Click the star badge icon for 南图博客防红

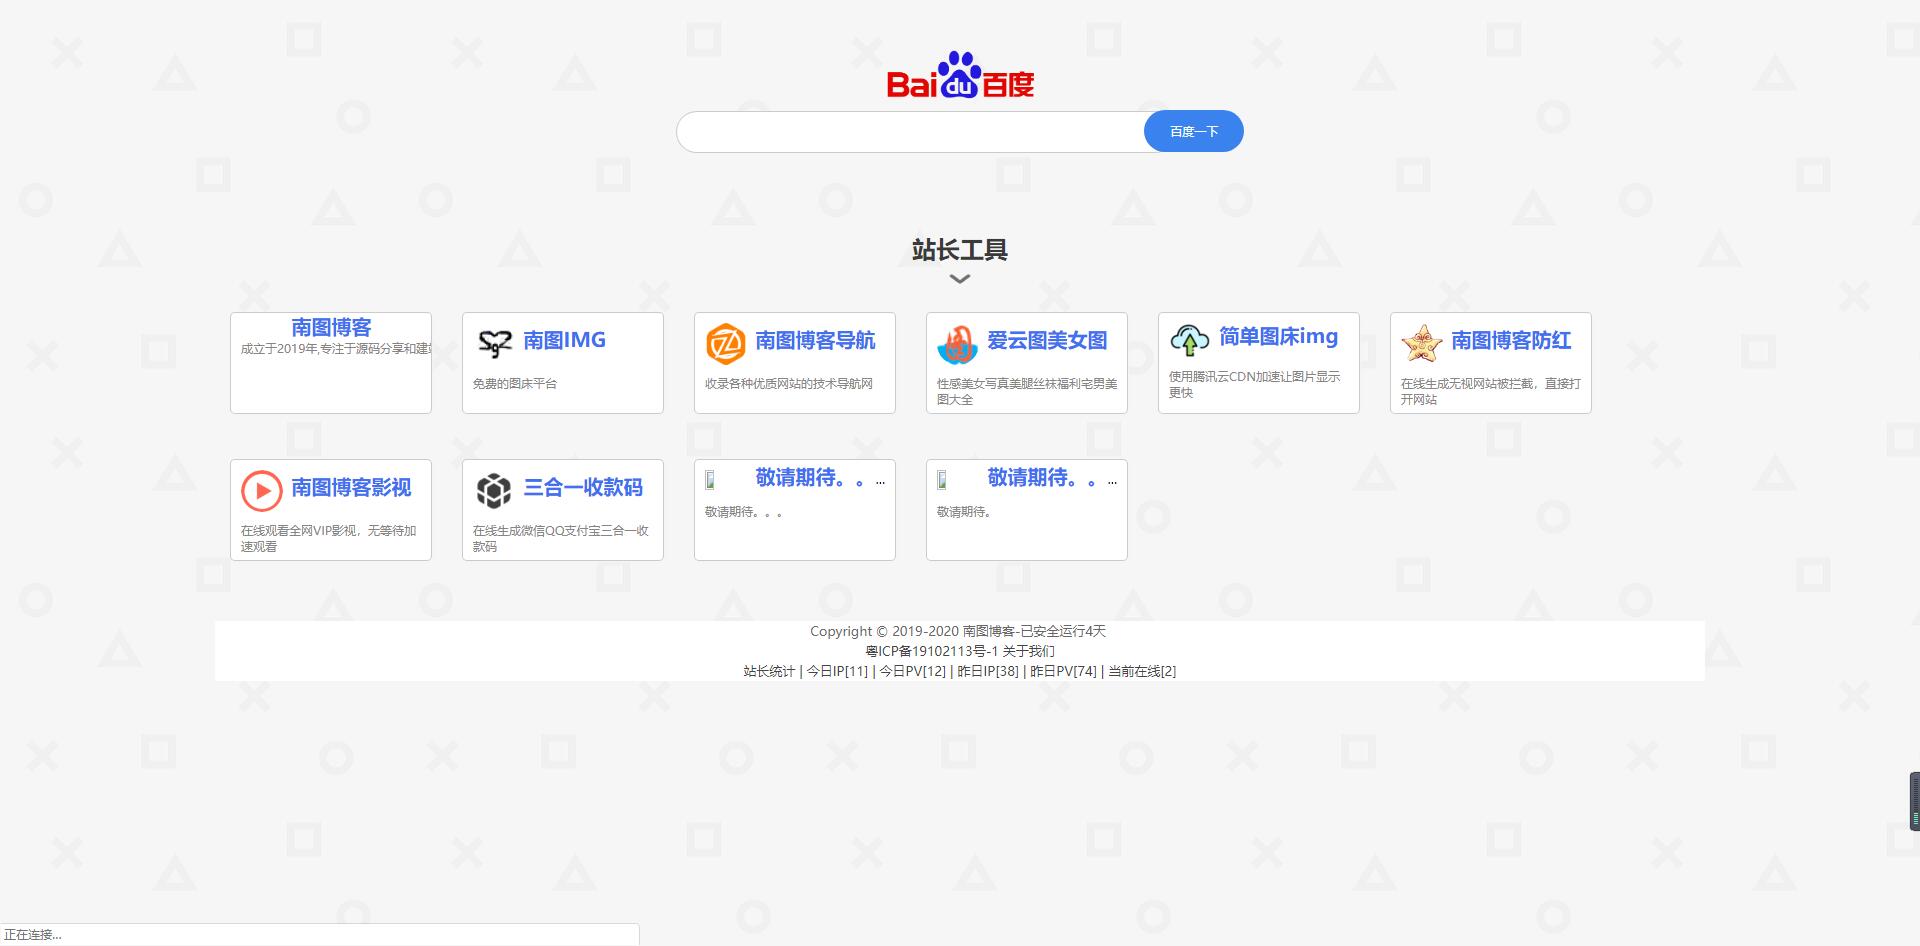click(1421, 343)
